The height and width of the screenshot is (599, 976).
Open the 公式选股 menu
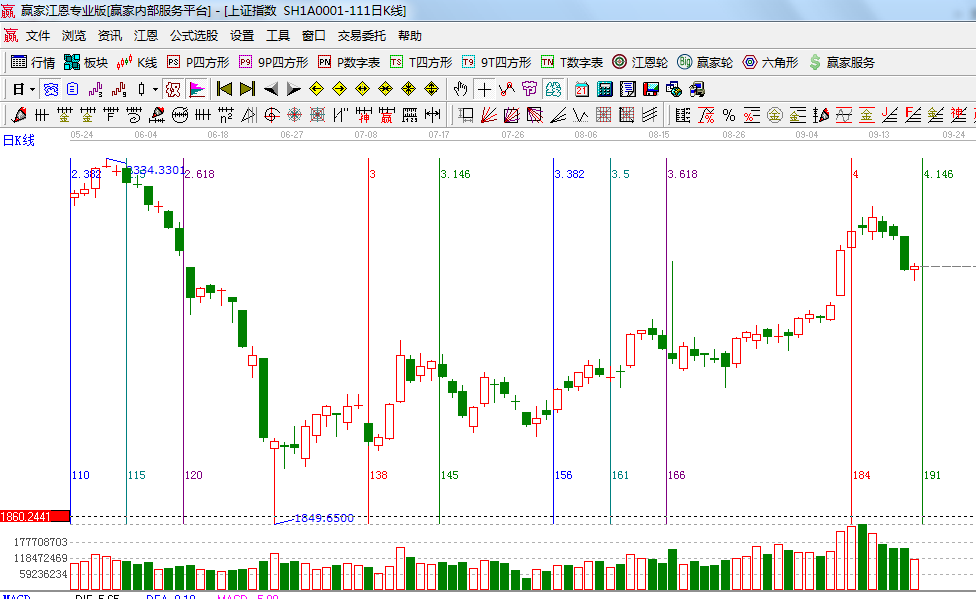tap(193, 35)
